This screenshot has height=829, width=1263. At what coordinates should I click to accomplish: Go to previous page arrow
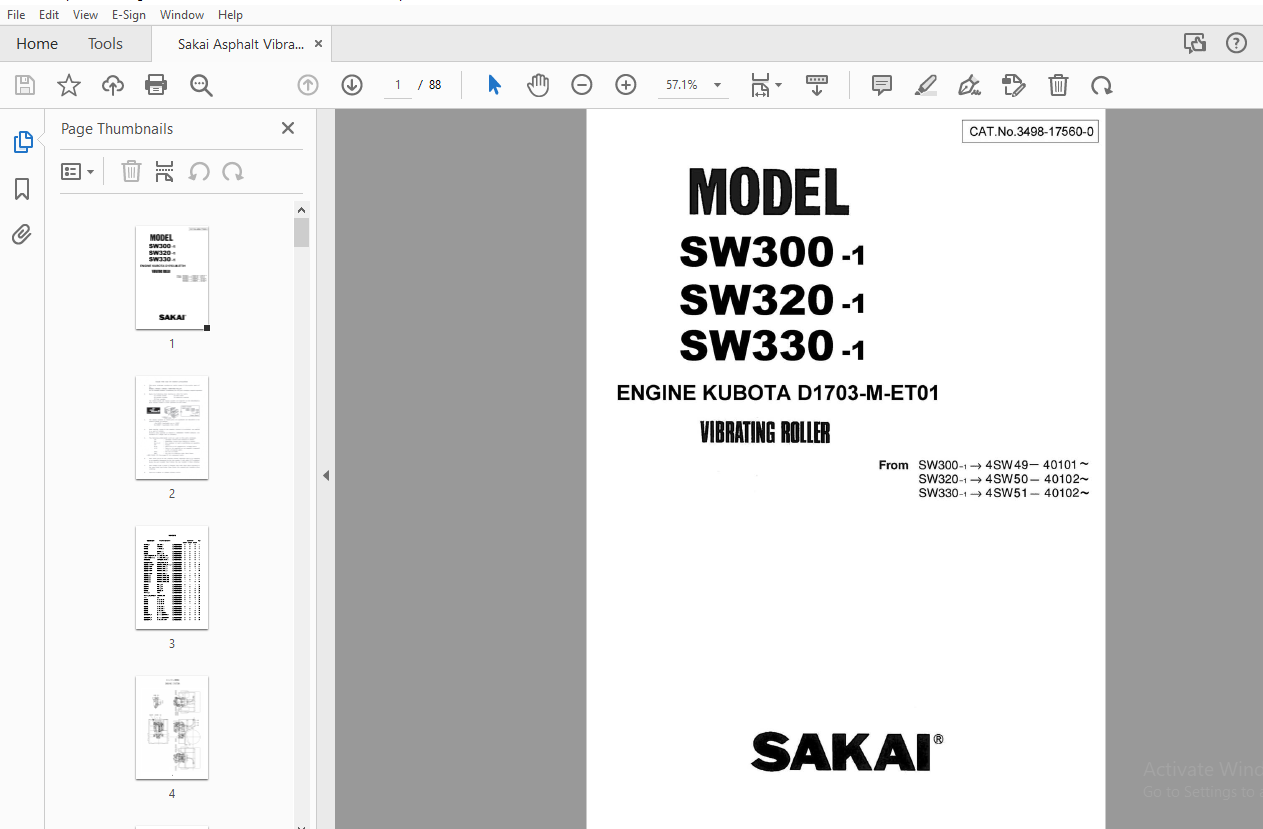point(308,85)
